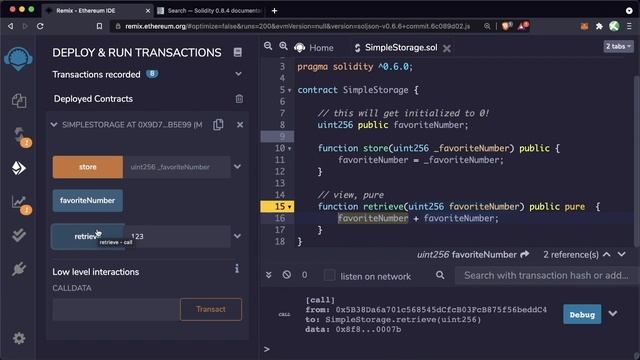
Task: Click the terminal prompt input line
Action: 449,349
